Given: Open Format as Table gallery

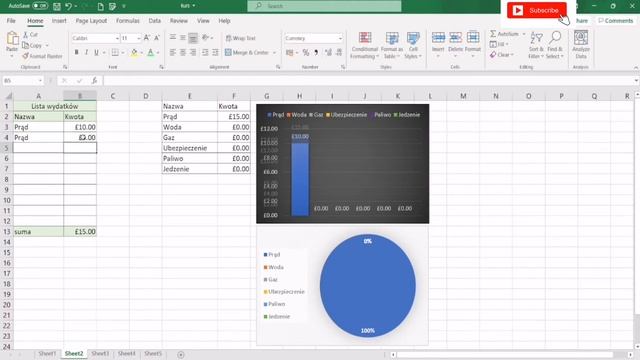Looking at the screenshot, I should pos(392,45).
